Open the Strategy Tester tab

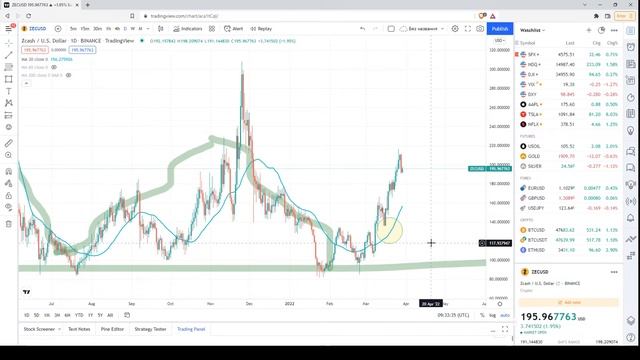coord(150,329)
